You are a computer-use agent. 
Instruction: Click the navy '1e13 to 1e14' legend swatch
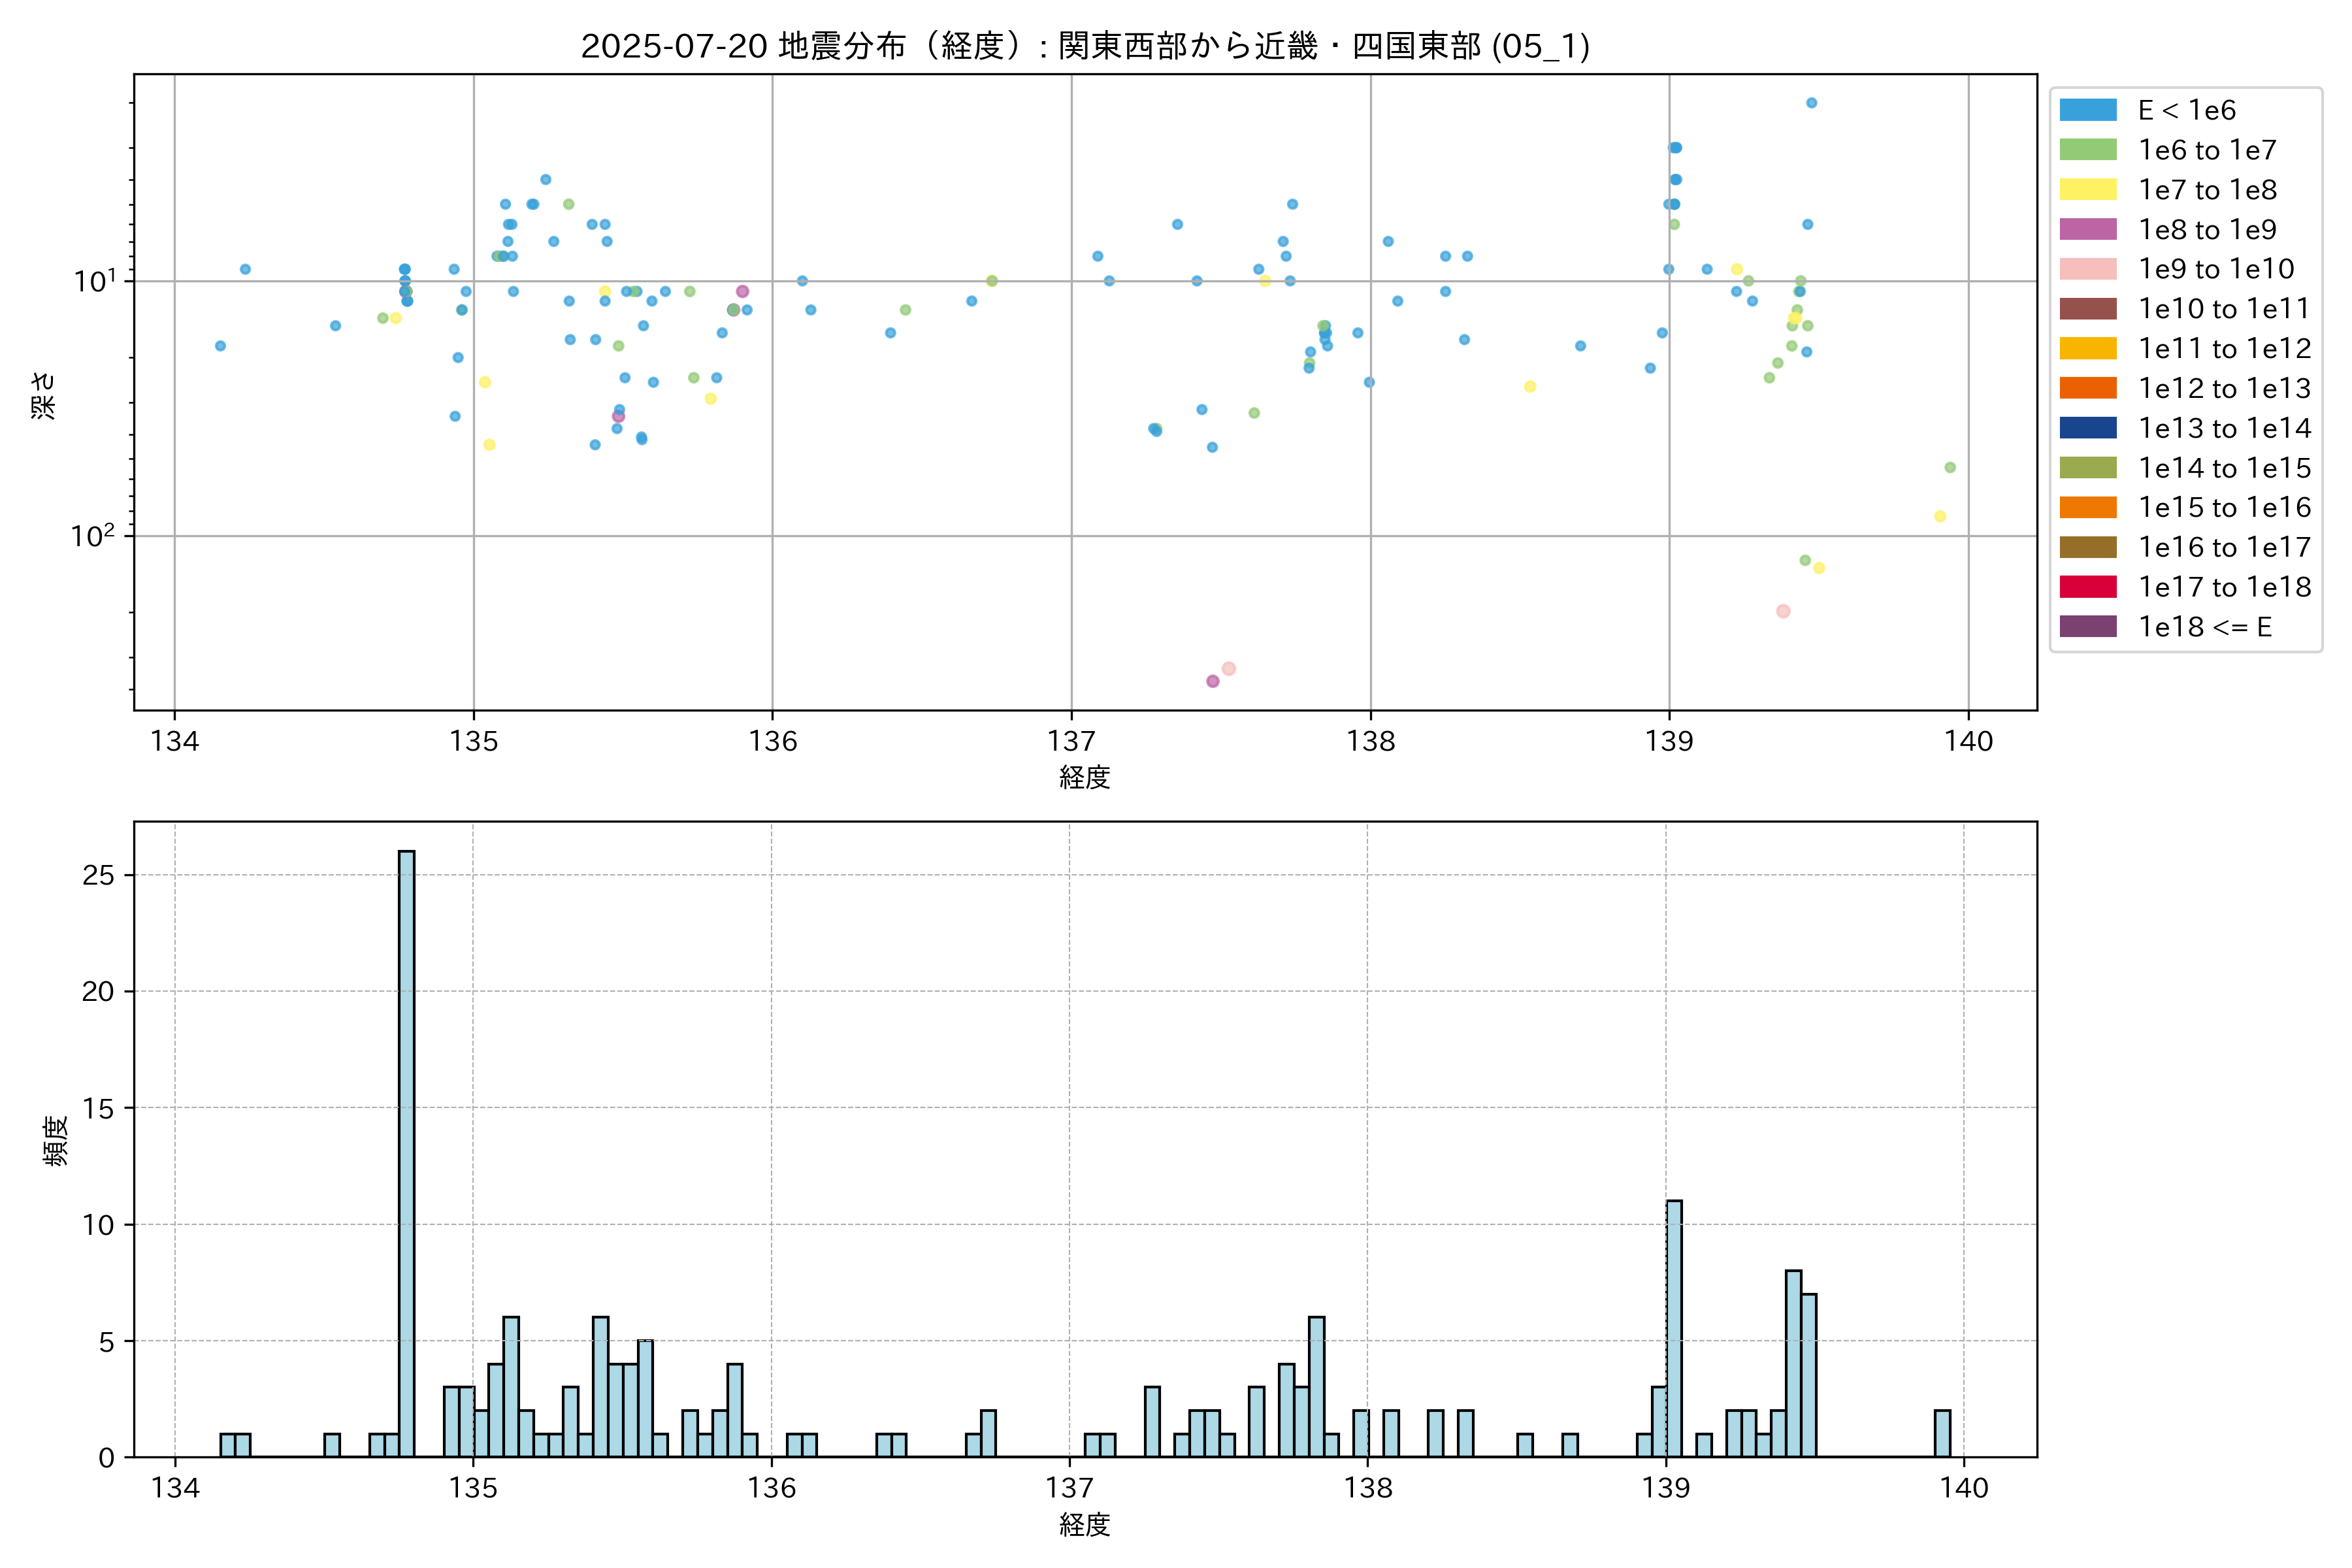(2088, 428)
